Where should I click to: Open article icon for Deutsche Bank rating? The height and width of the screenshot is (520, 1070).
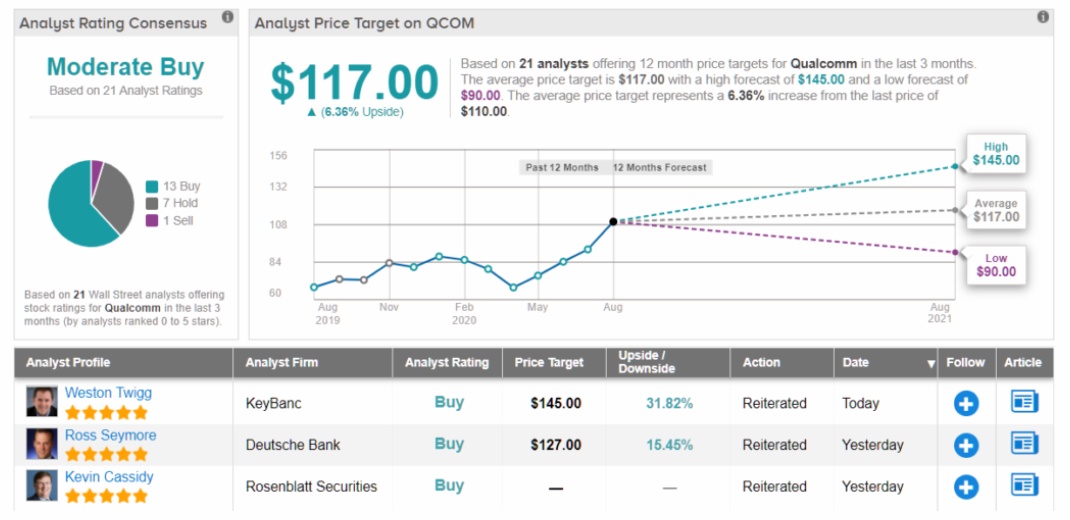pyautogui.click(x=1025, y=443)
